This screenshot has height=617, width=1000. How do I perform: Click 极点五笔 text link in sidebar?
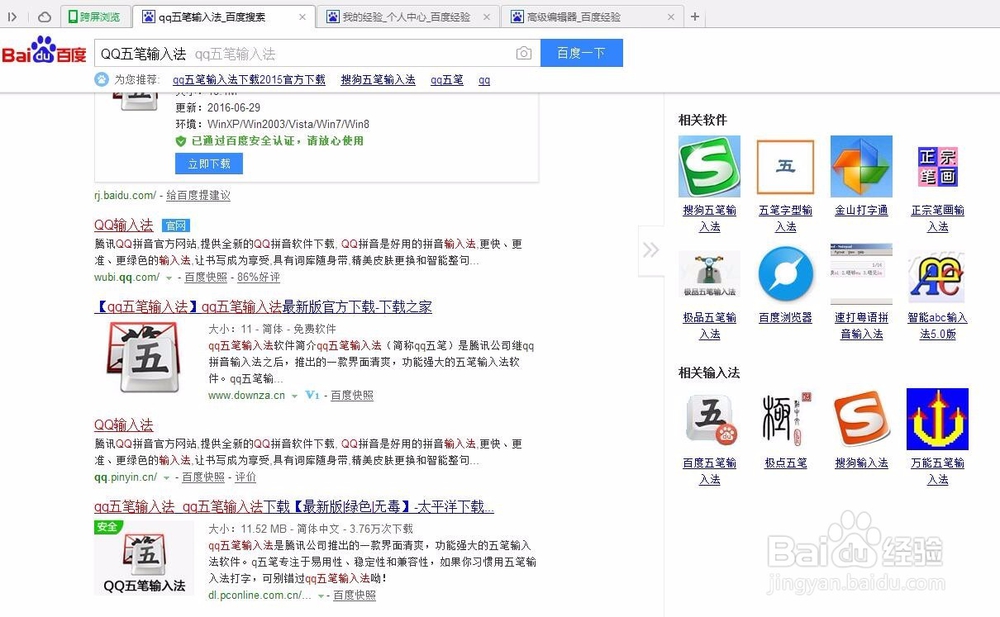[786, 463]
